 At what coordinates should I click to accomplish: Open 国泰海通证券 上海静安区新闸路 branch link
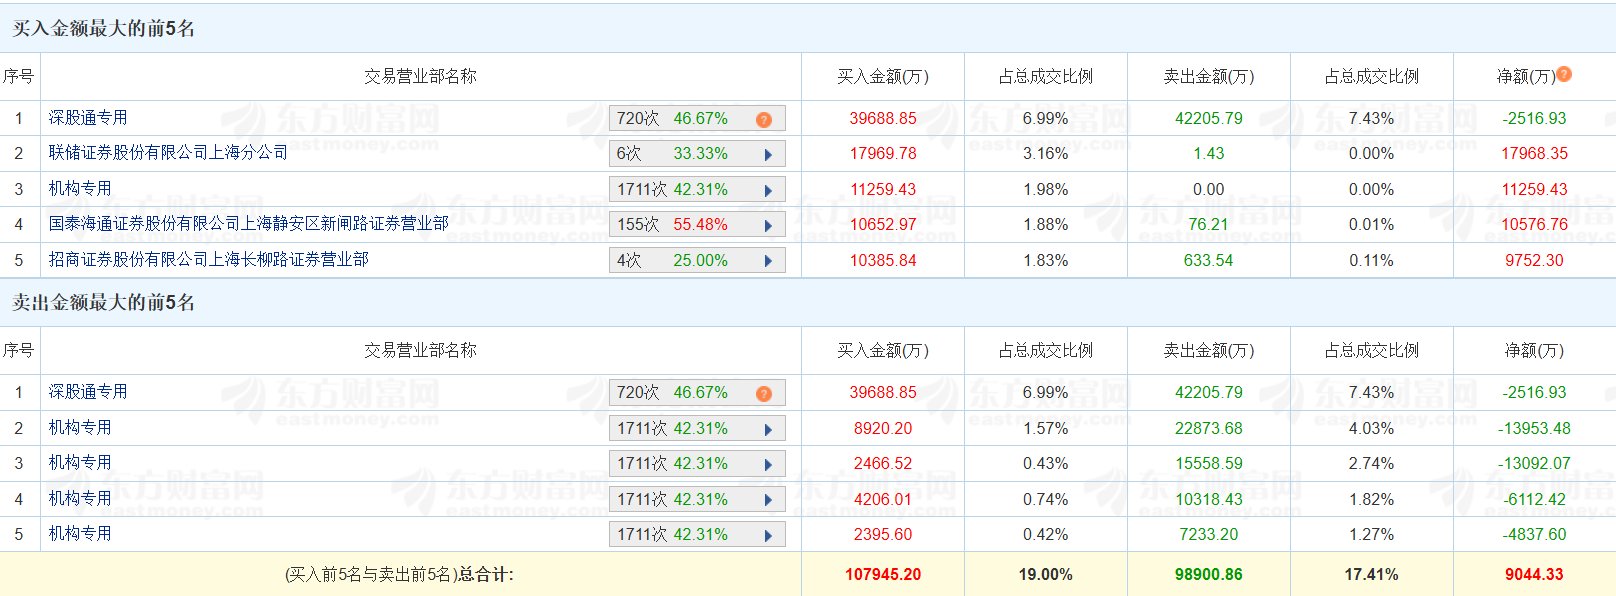(x=248, y=223)
